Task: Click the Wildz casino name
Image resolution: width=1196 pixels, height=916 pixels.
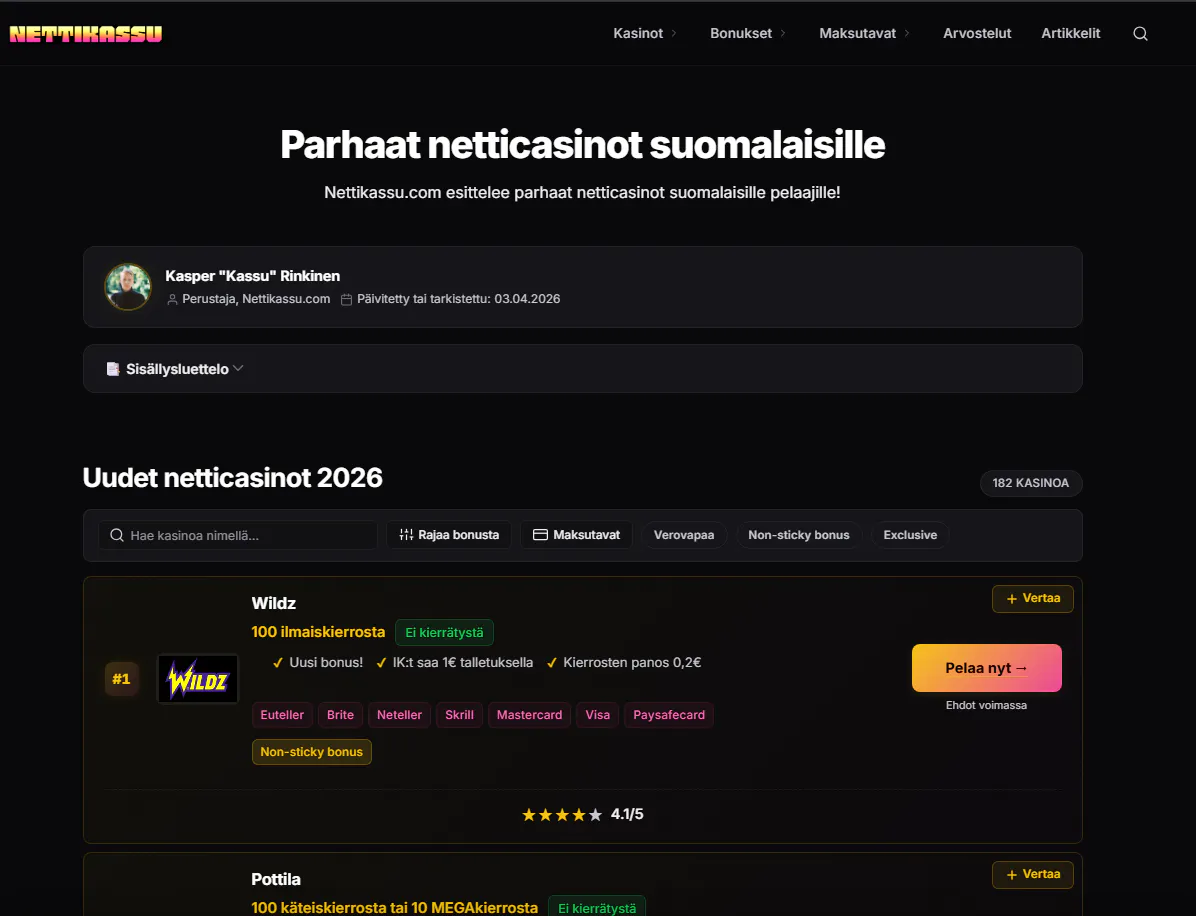Action: (x=274, y=603)
